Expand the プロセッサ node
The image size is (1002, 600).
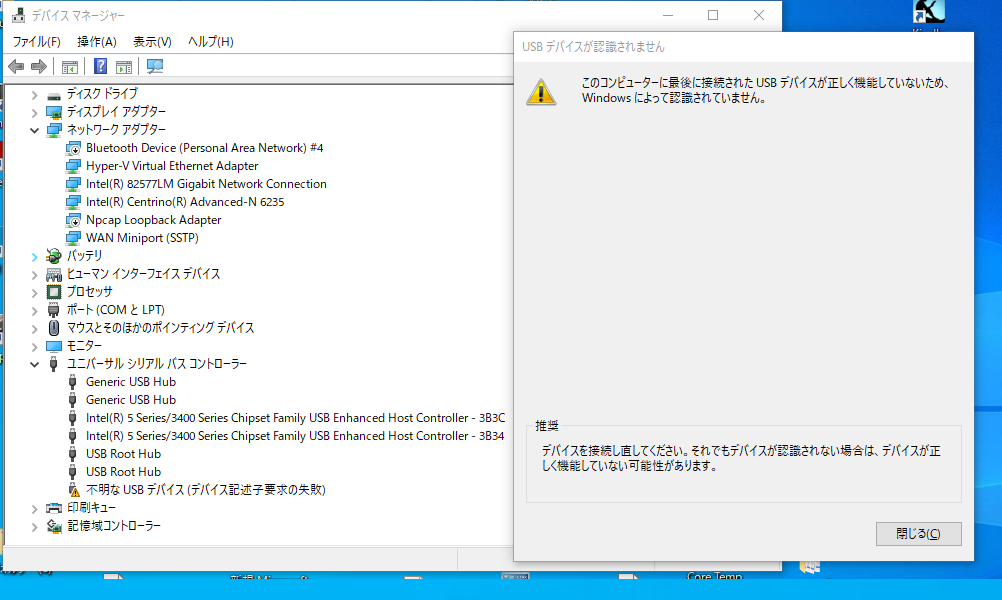(35, 293)
